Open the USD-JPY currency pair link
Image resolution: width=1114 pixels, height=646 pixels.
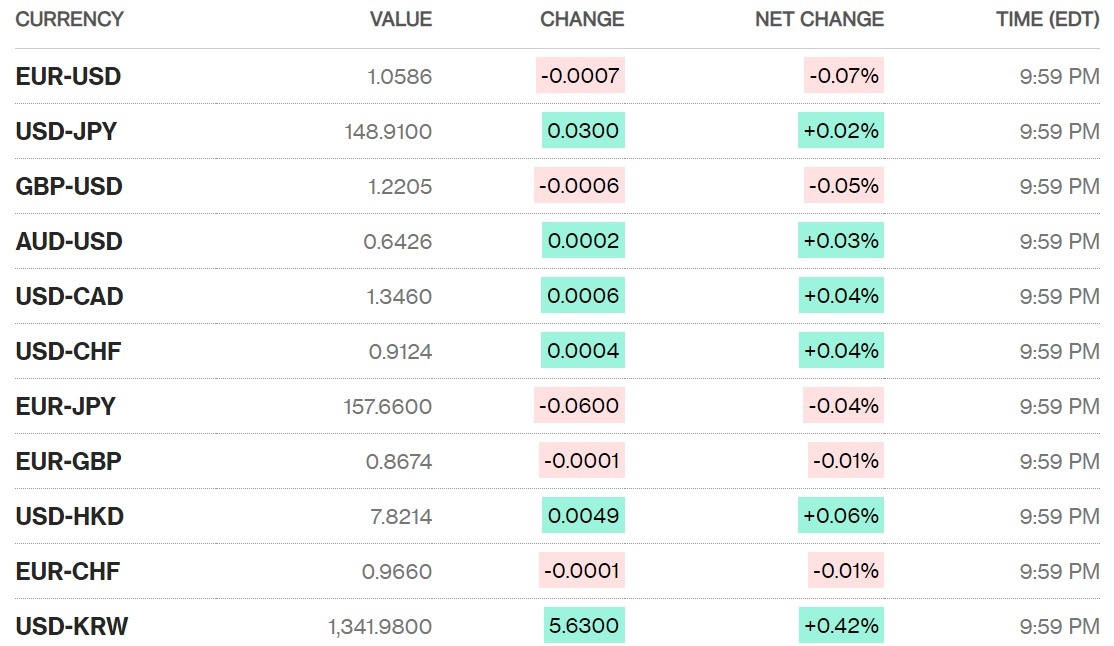(66, 131)
